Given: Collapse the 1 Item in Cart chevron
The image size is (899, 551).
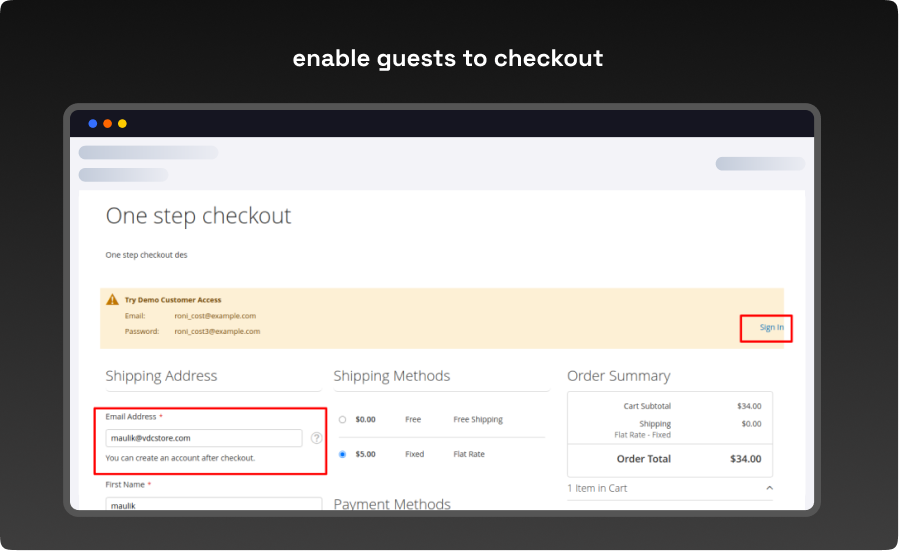Looking at the screenshot, I should coord(769,488).
